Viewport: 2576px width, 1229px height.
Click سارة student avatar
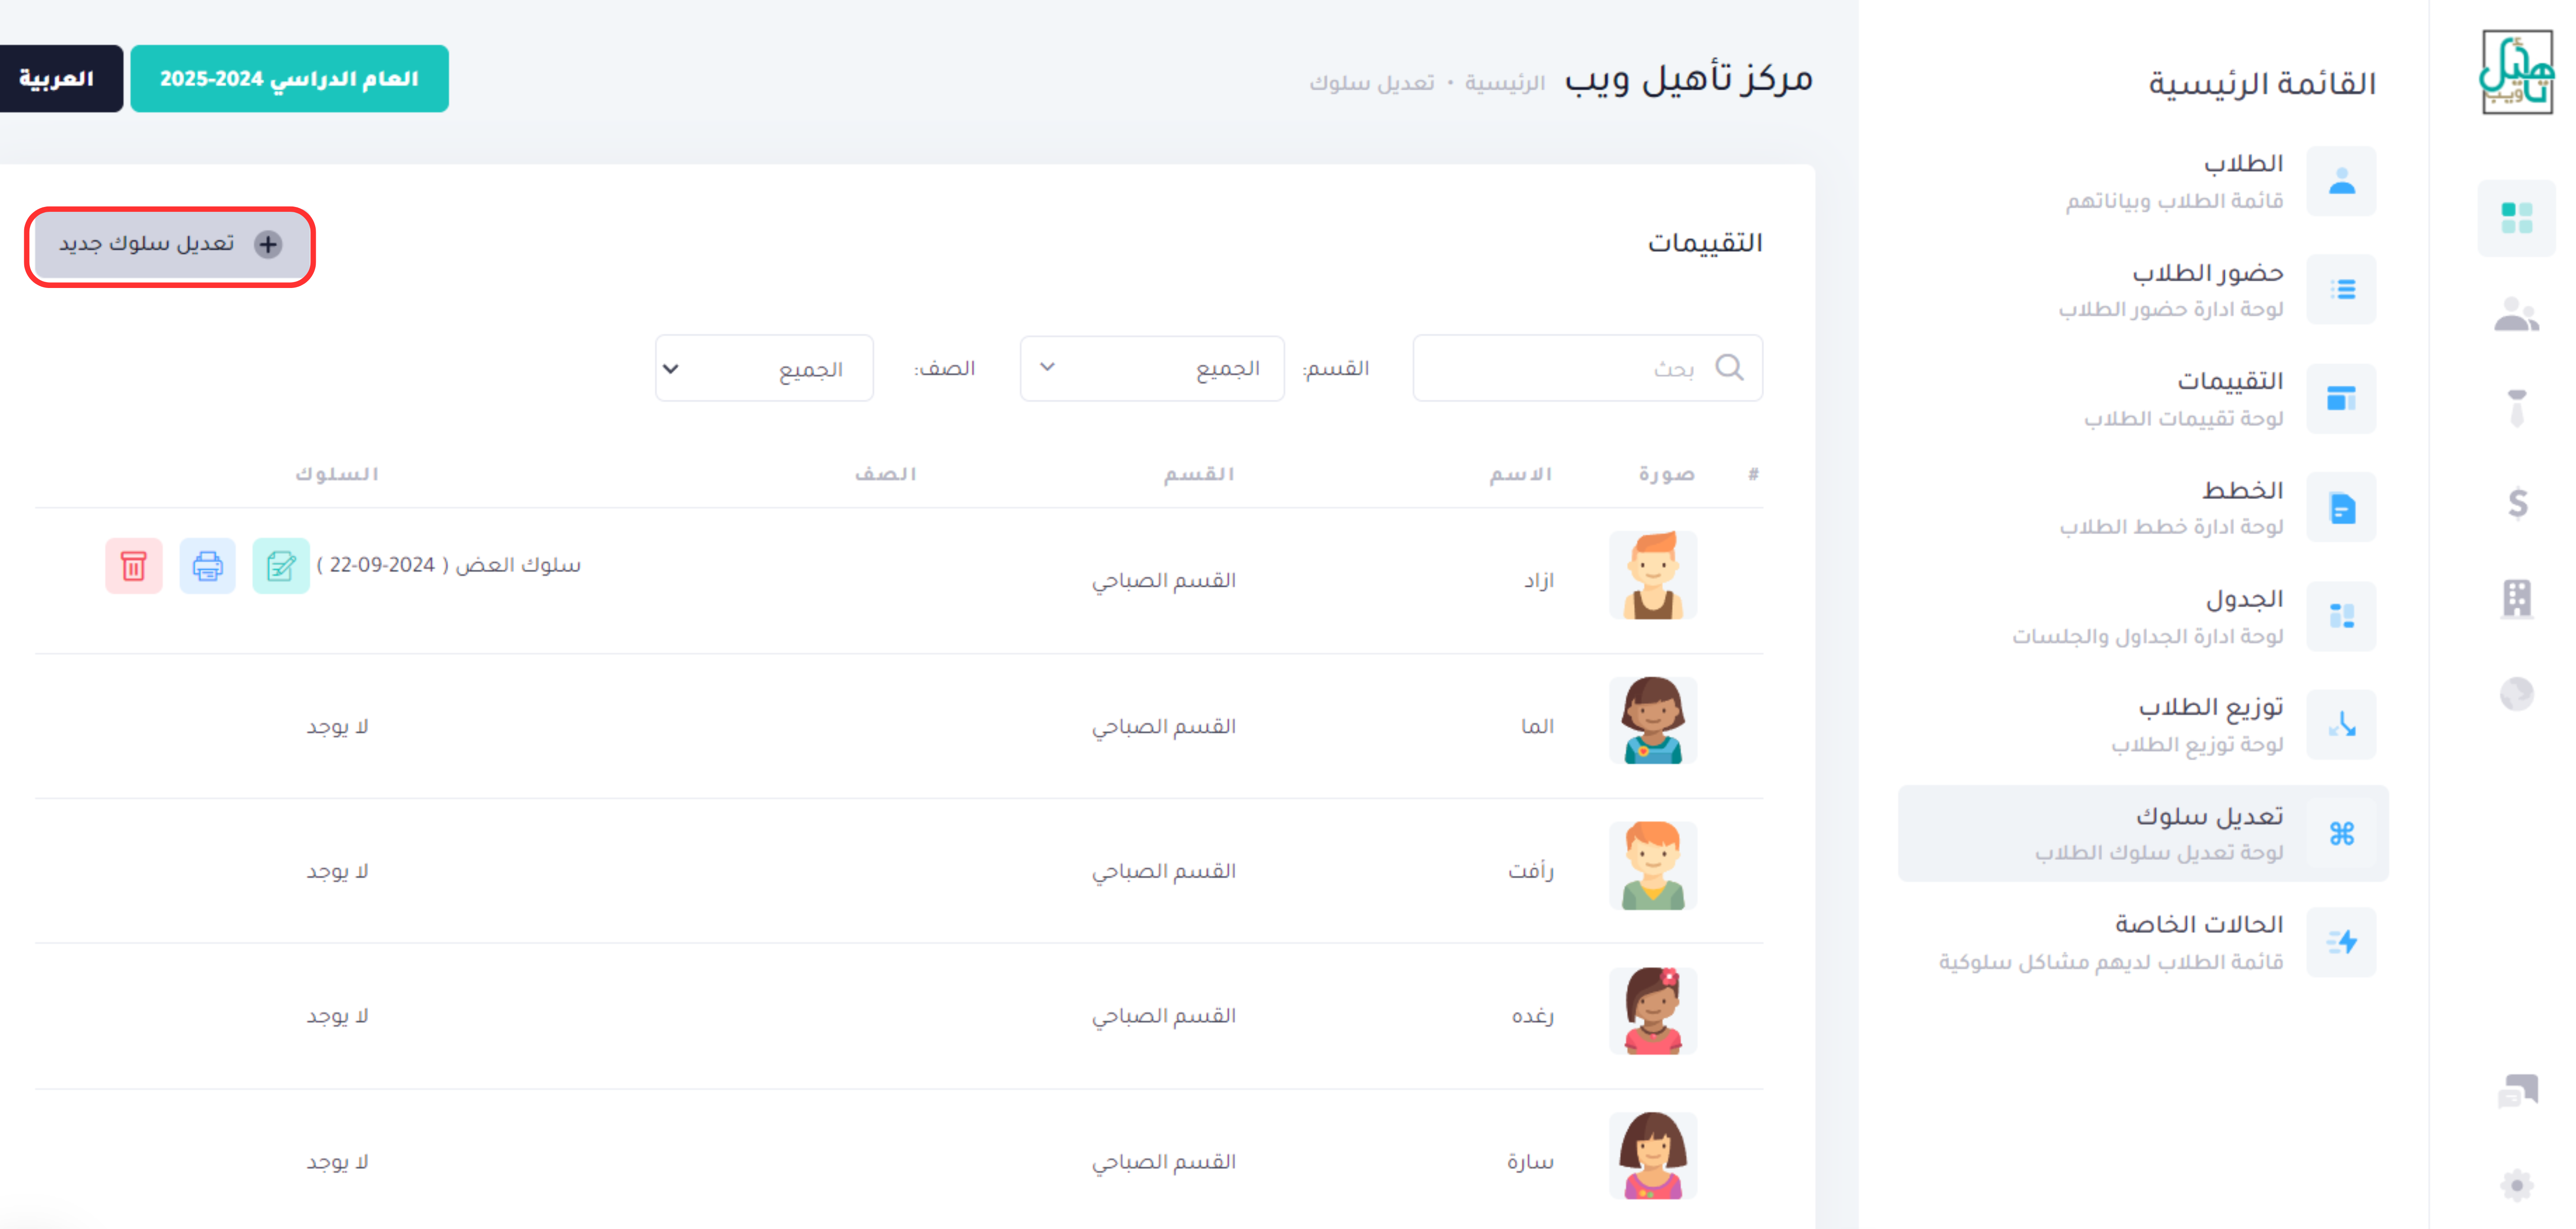click(1652, 1156)
